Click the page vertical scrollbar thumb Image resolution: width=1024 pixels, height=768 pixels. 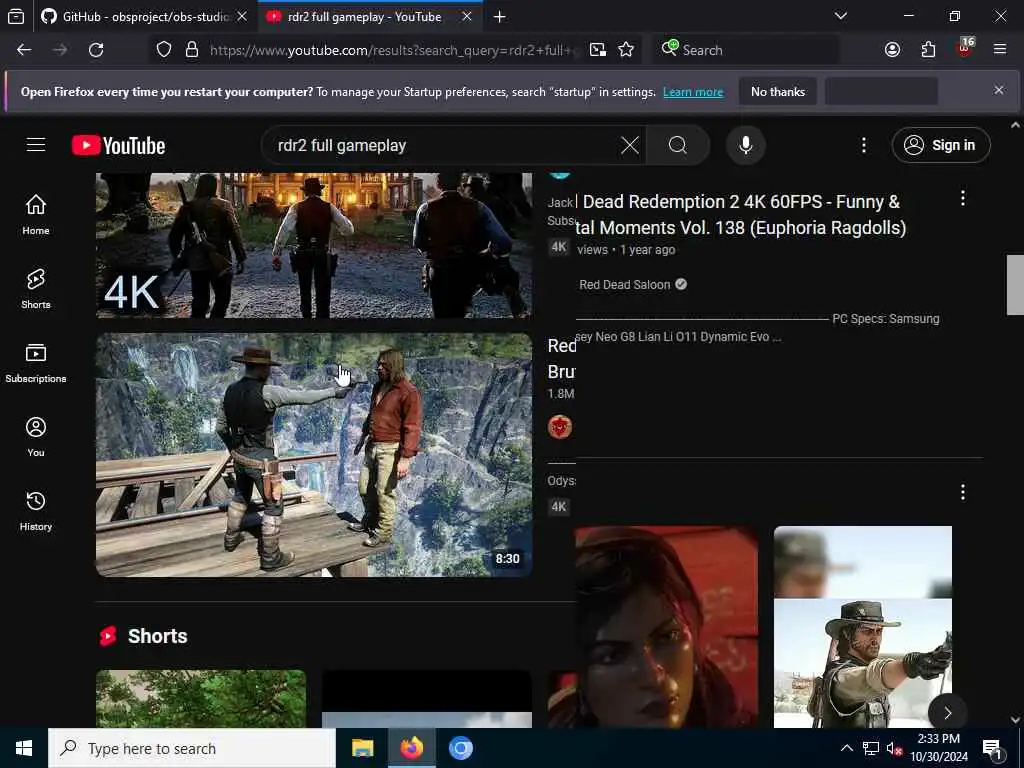1015,285
